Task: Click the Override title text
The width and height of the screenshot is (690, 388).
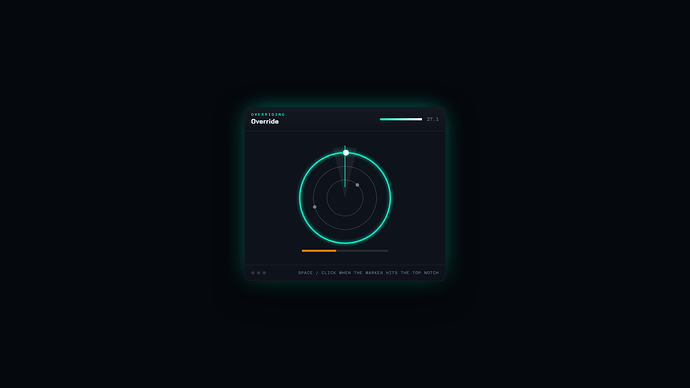Action: pyautogui.click(x=265, y=121)
